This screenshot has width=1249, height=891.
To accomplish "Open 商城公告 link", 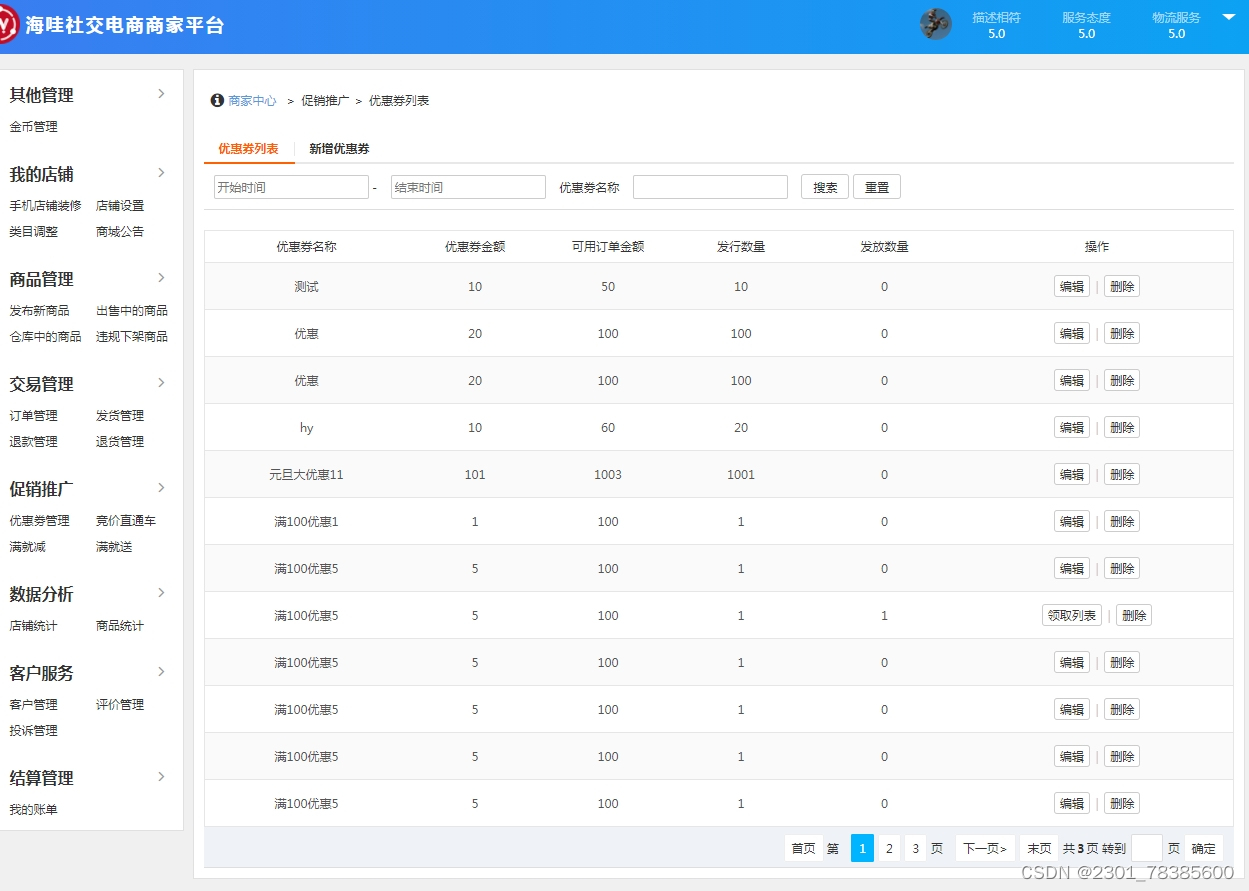I will (120, 232).
